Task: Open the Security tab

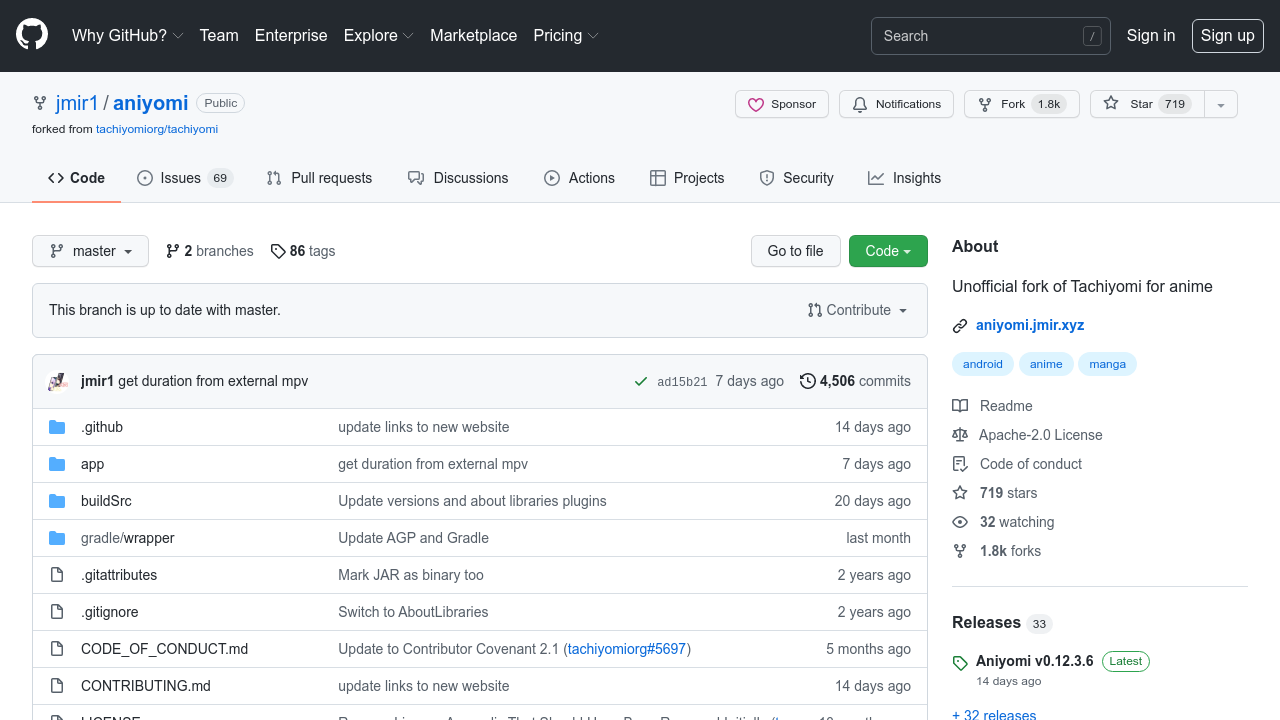Action: pos(796,178)
